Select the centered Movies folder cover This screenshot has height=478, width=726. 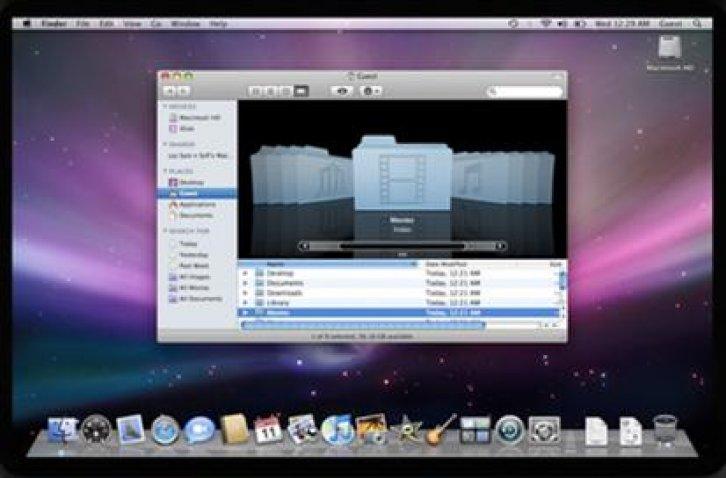pos(402,172)
